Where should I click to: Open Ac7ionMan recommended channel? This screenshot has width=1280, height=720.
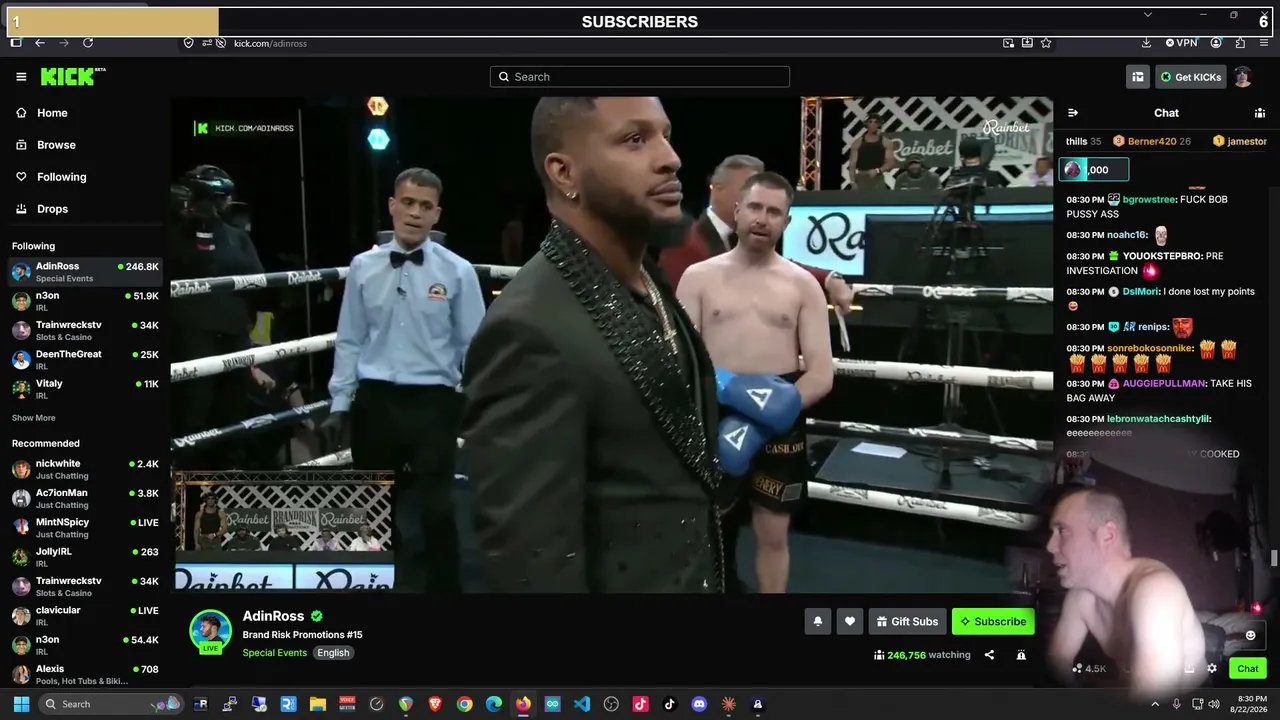(85, 498)
